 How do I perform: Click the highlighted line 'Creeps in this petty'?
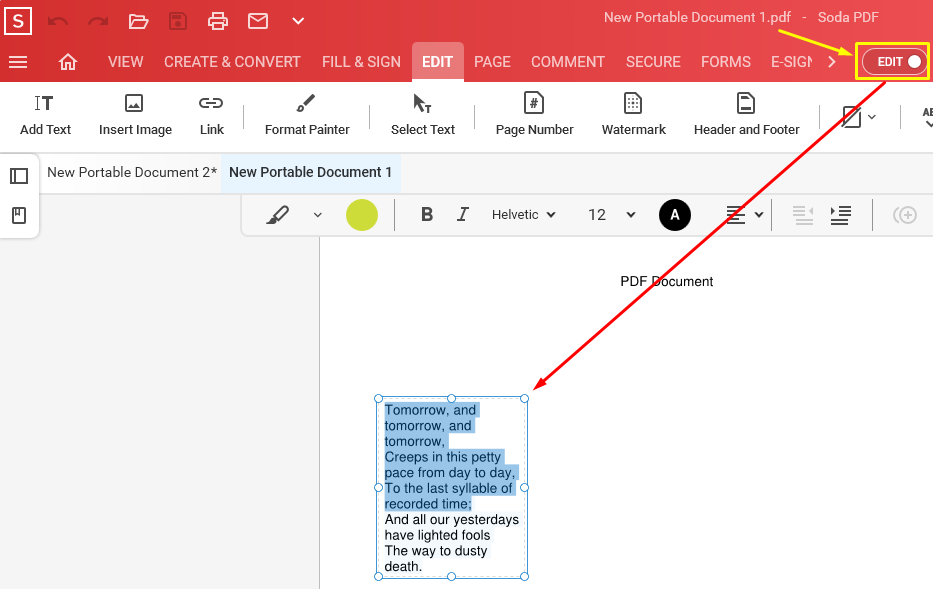click(443, 457)
